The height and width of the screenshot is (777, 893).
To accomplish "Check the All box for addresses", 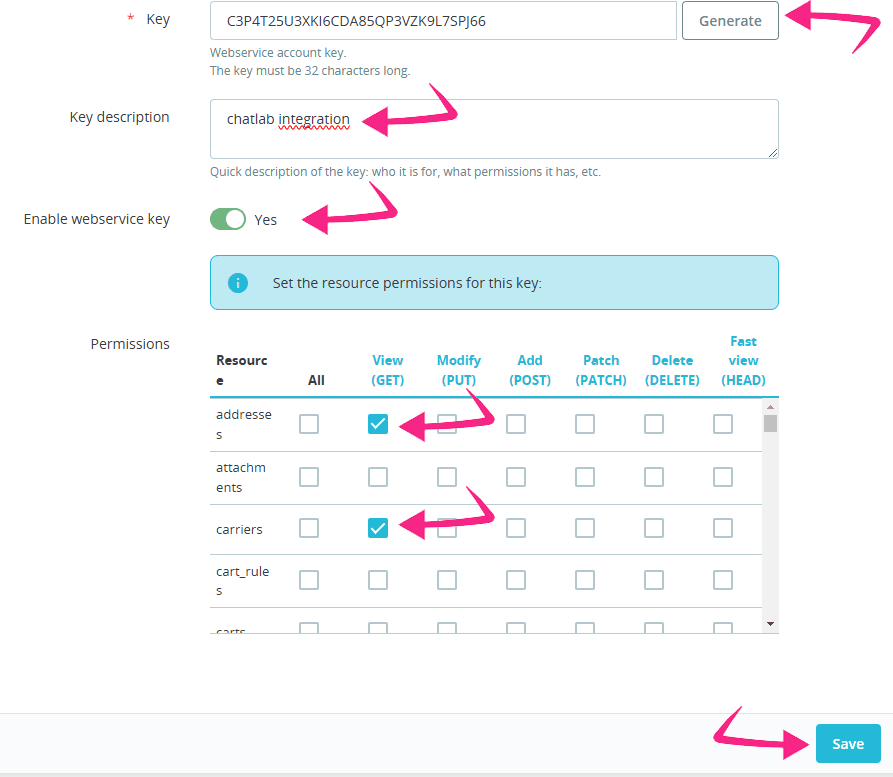I will coord(309,424).
